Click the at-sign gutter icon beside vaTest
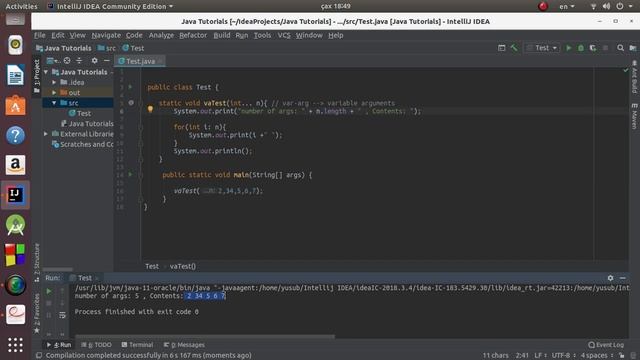This screenshot has width=640, height=360. [131, 103]
